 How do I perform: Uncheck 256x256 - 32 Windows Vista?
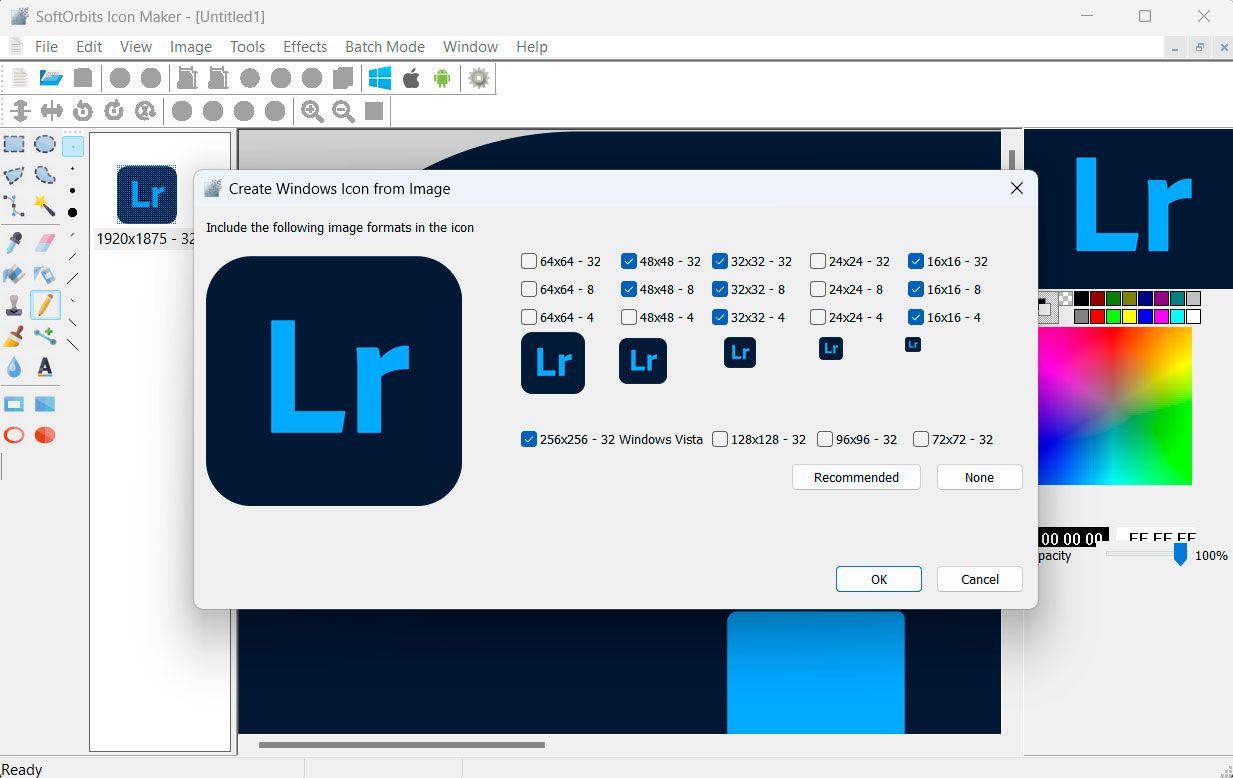tap(529, 439)
